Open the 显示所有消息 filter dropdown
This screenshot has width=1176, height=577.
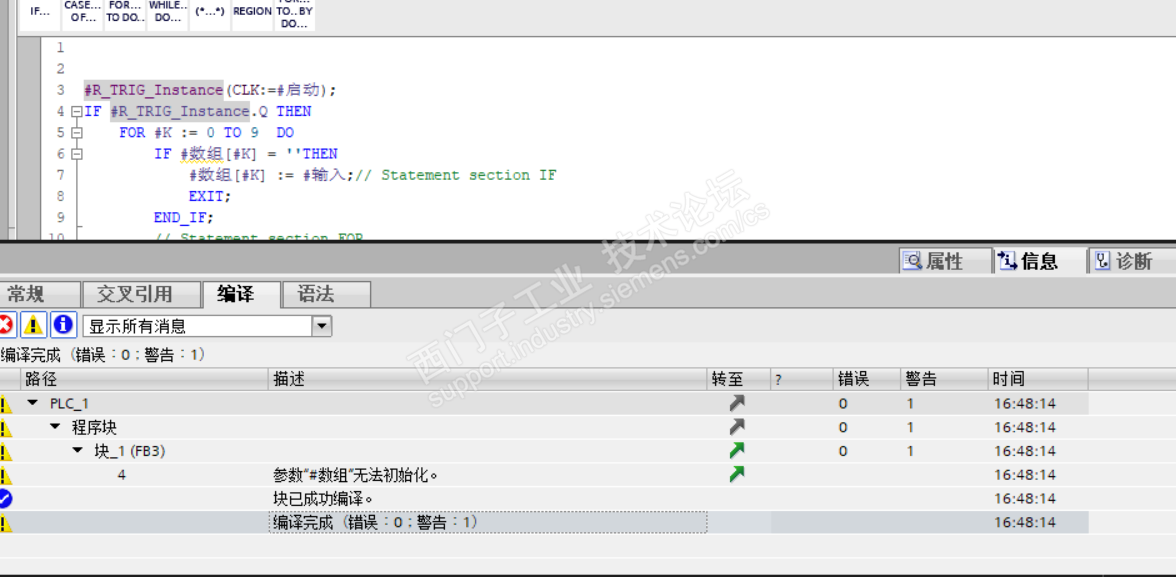(x=322, y=326)
